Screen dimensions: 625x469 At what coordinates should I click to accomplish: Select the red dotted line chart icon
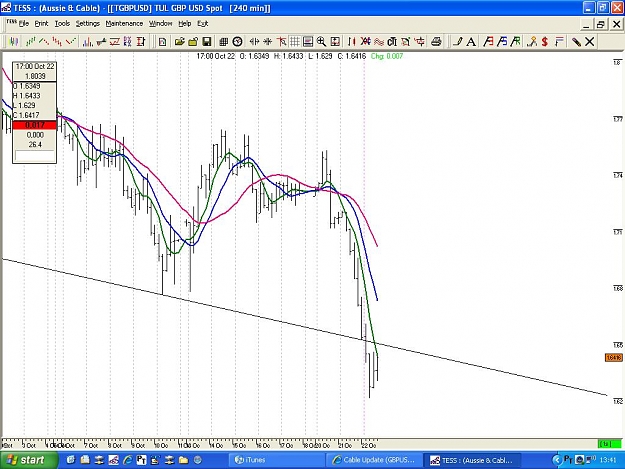pos(71,41)
